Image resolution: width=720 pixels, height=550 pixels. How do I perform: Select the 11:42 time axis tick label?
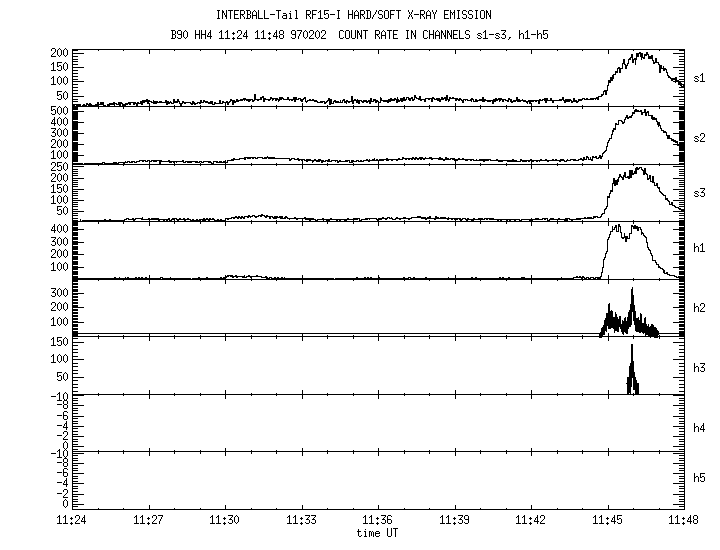pos(531,521)
